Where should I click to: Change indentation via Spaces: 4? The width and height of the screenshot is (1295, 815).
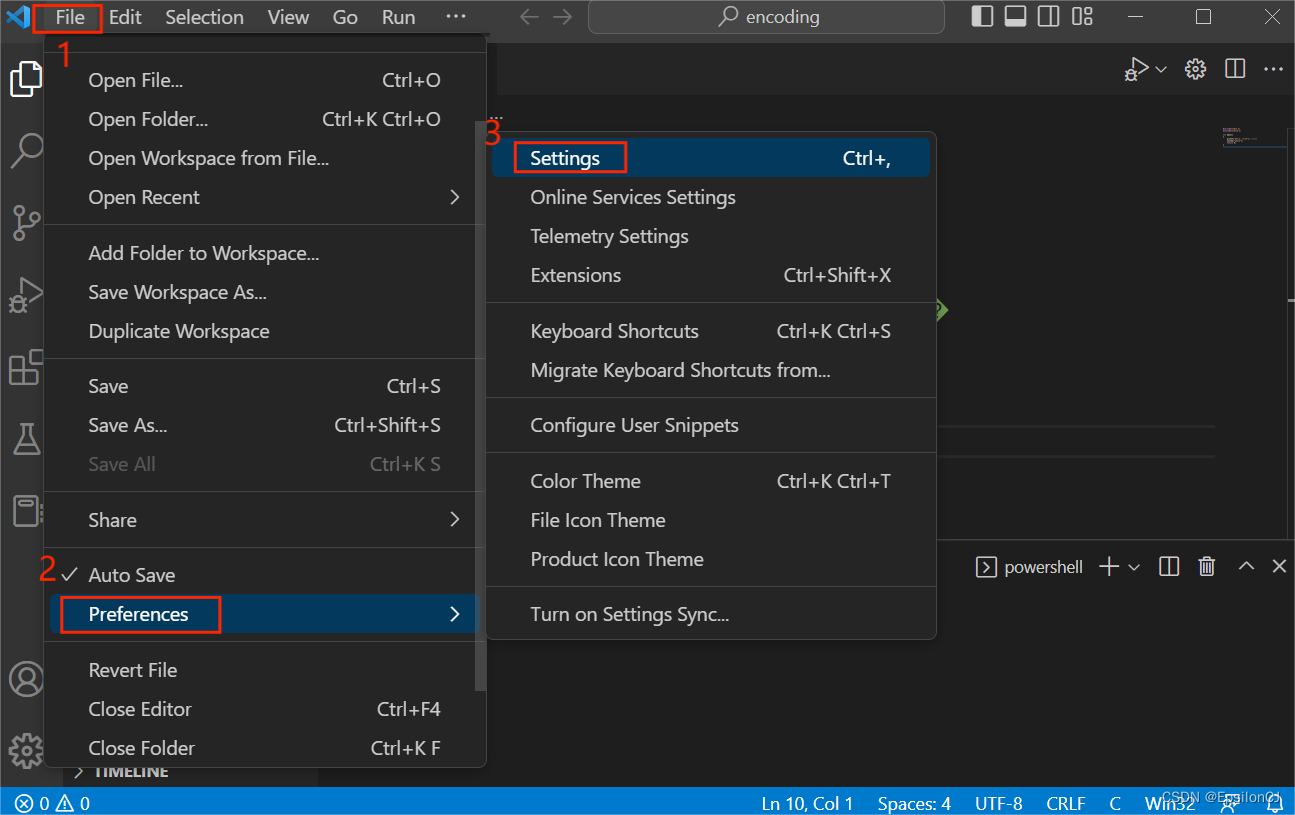914,803
